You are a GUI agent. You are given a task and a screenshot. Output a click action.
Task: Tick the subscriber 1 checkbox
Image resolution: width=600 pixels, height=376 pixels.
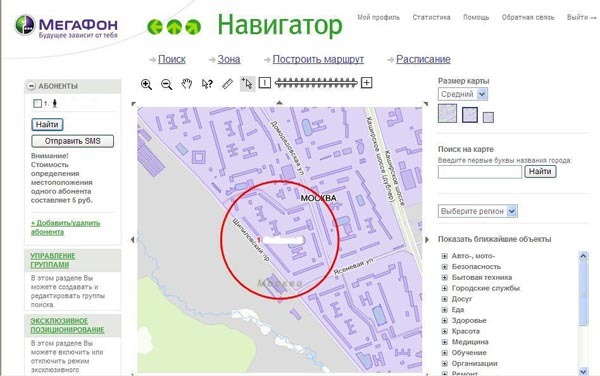(x=37, y=104)
